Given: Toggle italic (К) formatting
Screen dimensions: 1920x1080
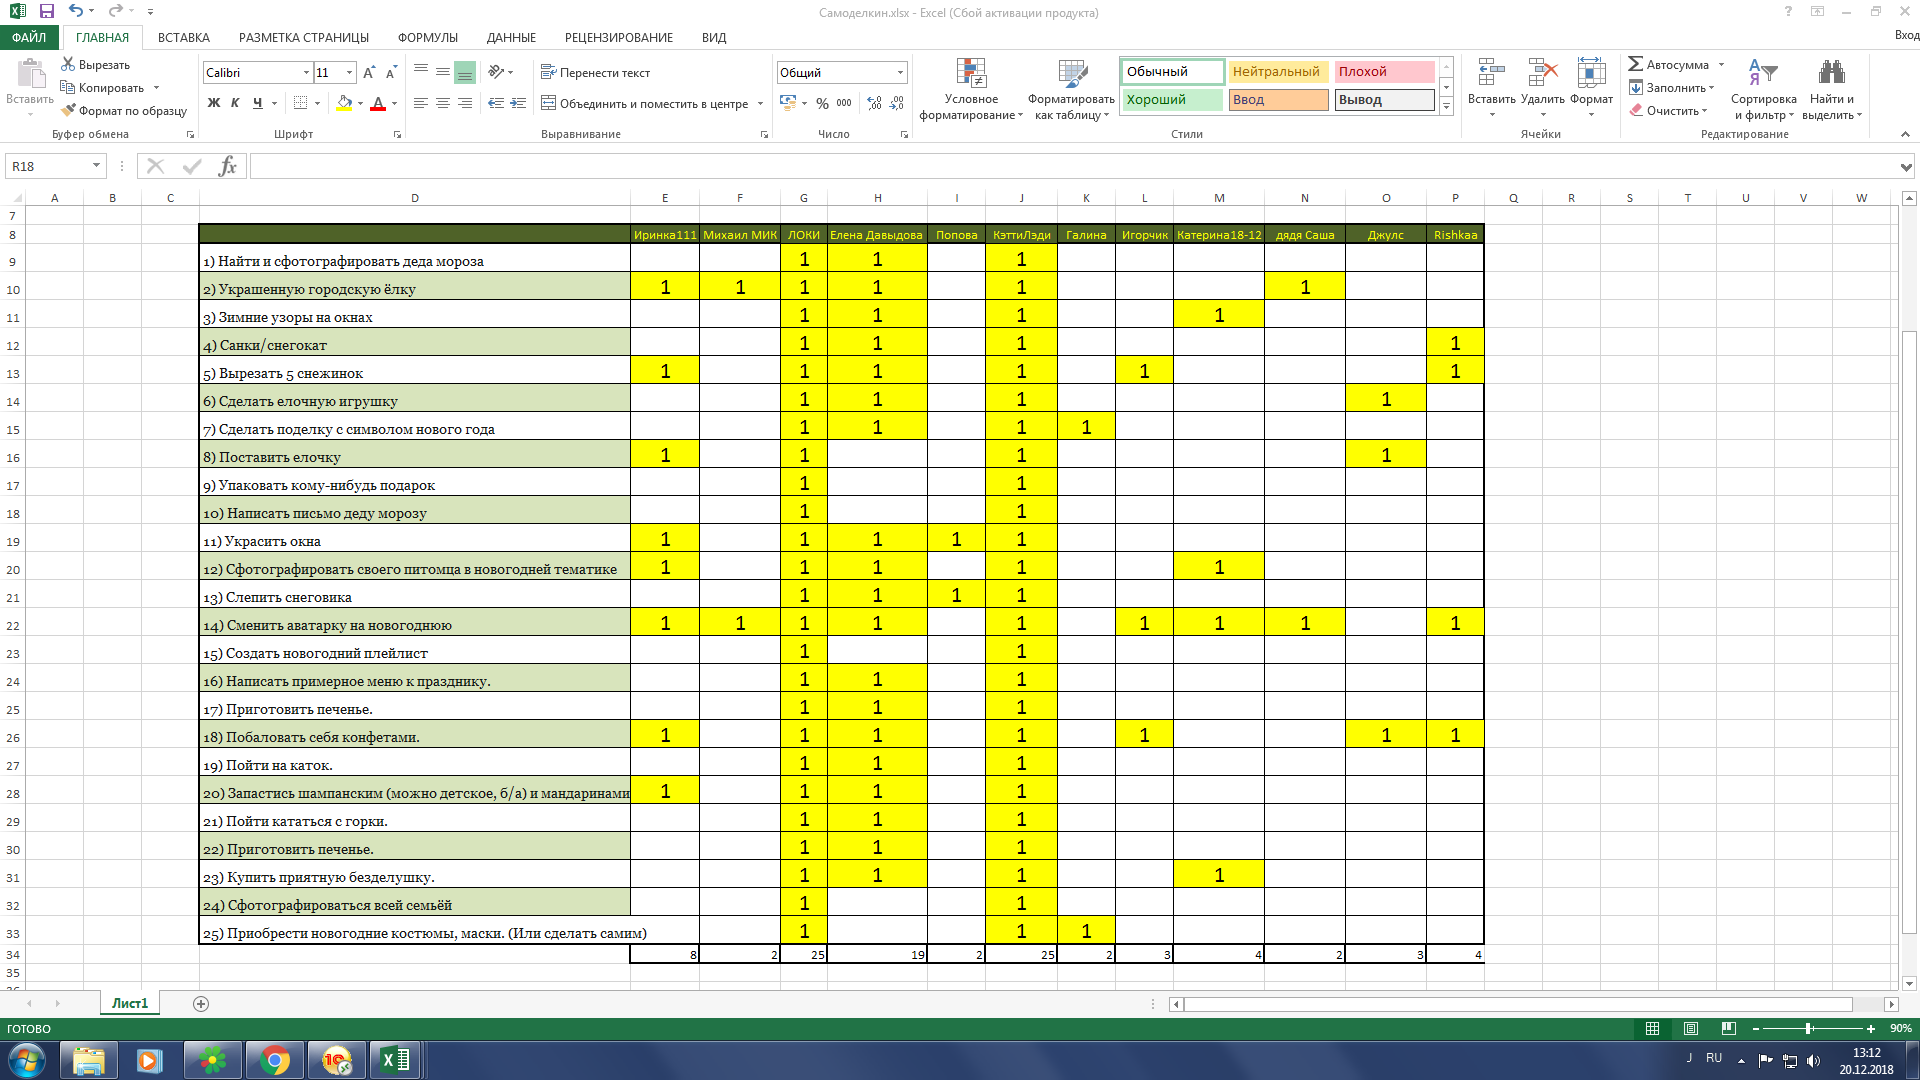Looking at the screenshot, I should (x=235, y=103).
